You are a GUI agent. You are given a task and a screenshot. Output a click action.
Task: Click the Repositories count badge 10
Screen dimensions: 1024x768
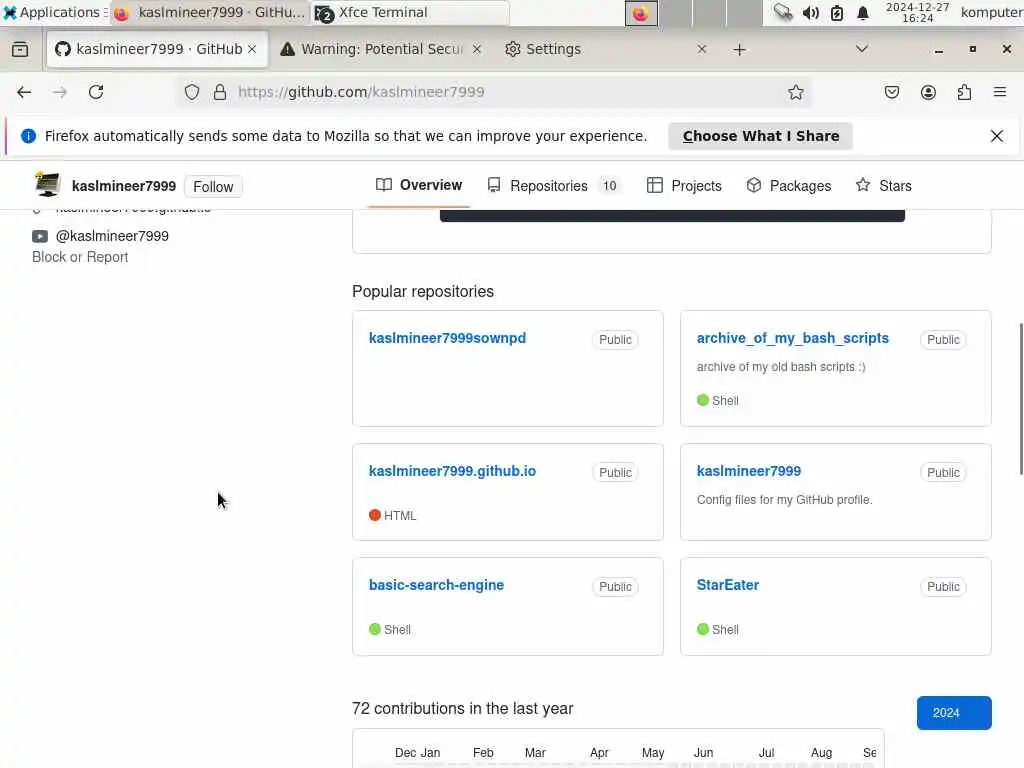[x=609, y=186]
